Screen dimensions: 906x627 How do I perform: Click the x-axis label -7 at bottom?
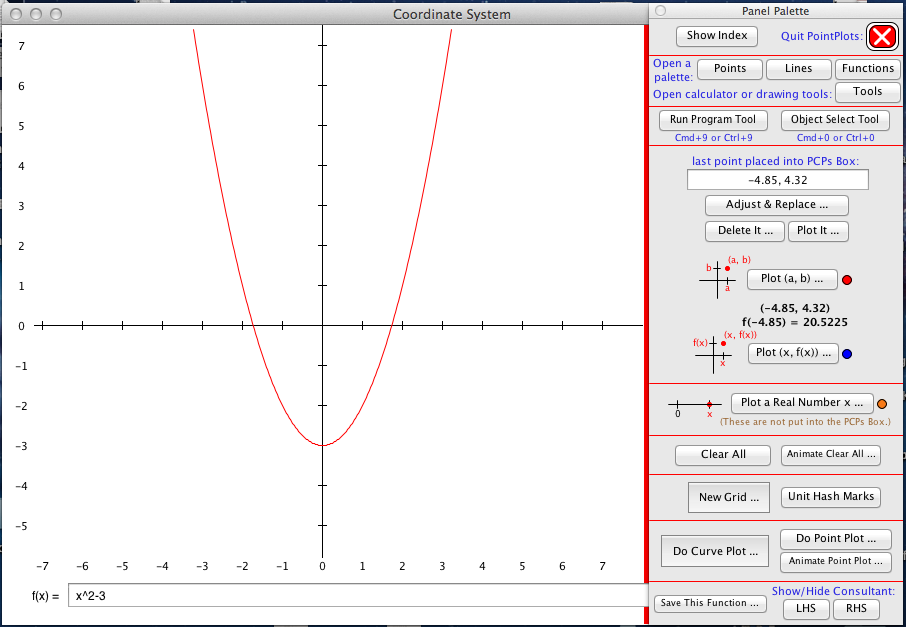[x=42, y=566]
